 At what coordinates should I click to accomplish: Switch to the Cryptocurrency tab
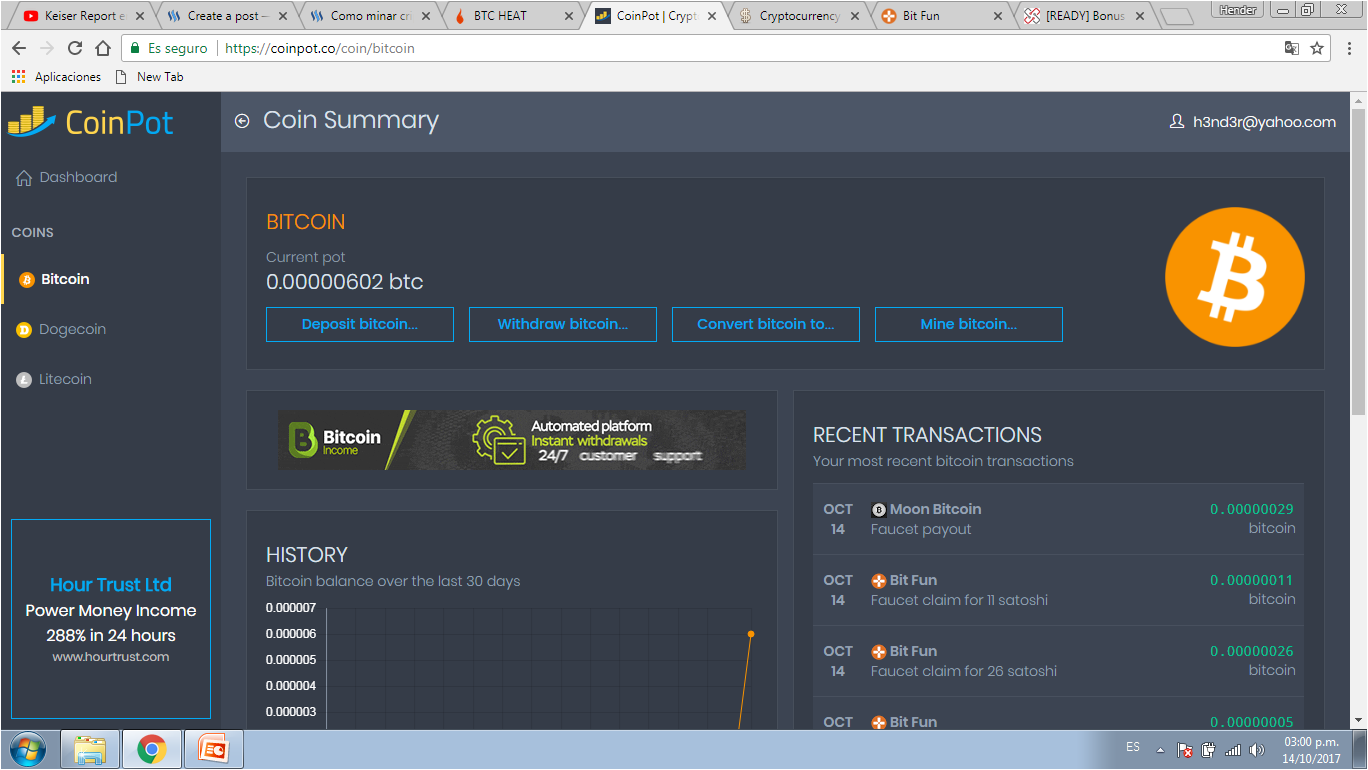(800, 16)
